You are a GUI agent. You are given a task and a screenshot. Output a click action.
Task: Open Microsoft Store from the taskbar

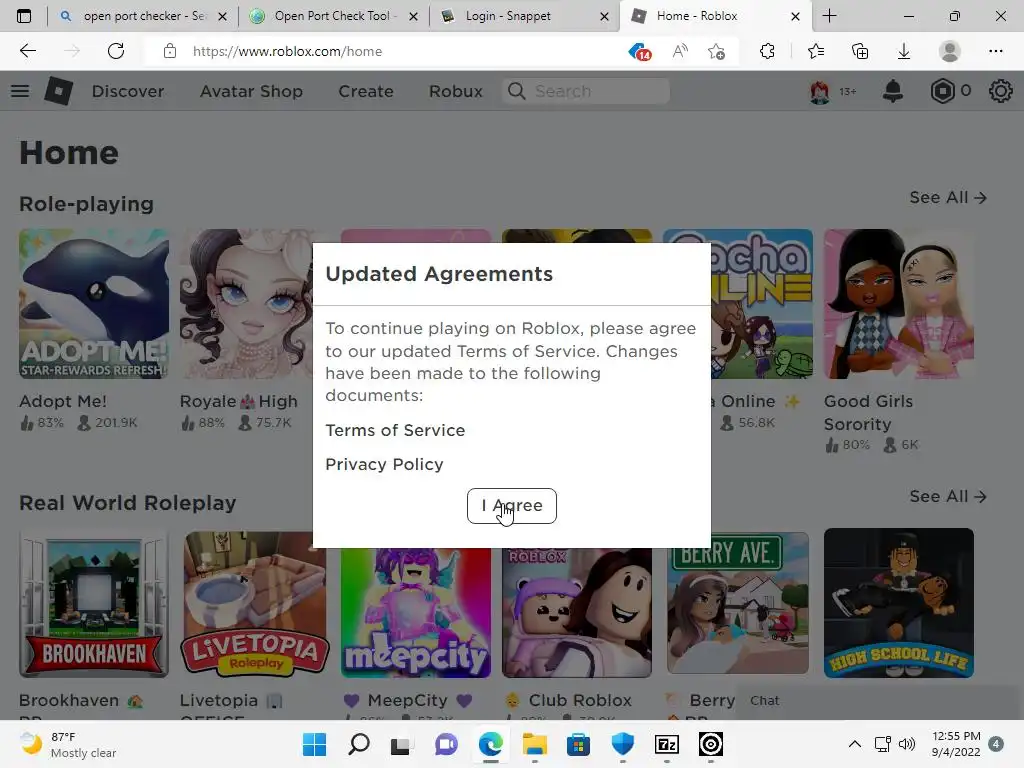578,744
